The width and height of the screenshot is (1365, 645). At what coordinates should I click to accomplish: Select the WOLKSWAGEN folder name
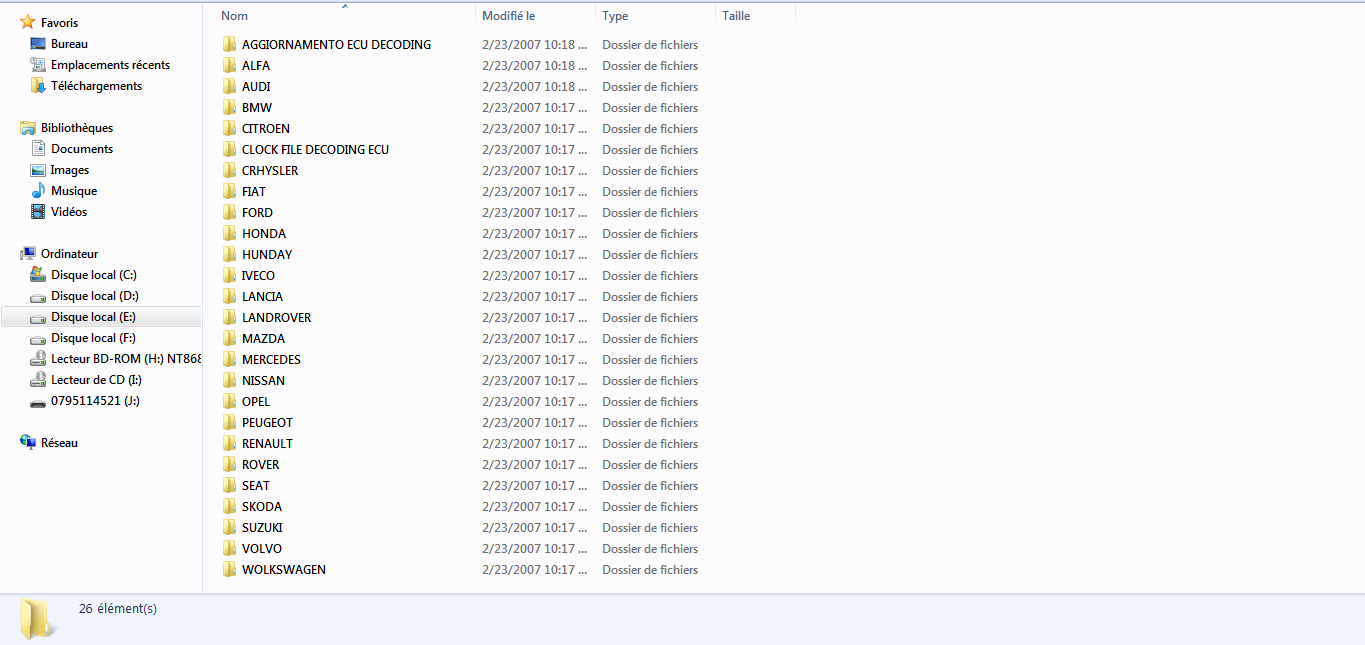tap(284, 569)
